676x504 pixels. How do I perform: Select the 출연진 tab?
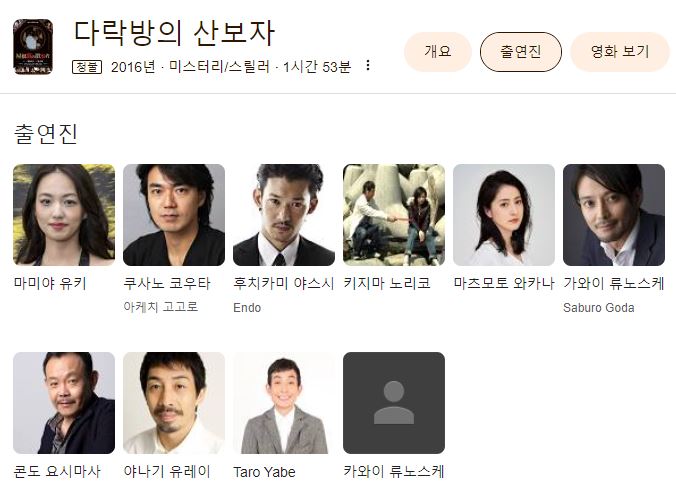click(x=521, y=52)
